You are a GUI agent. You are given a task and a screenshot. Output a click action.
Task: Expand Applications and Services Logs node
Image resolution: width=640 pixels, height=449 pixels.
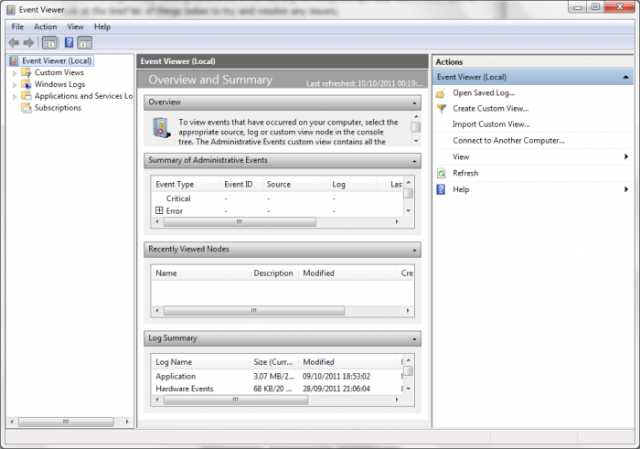(x=15, y=97)
